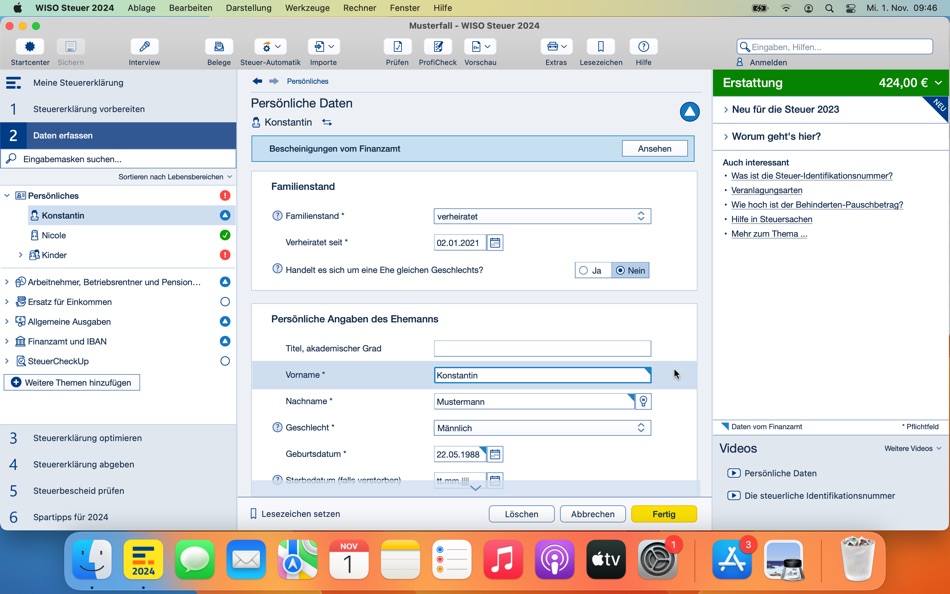Open the Darstellung menu
Image resolution: width=950 pixels, height=594 pixels.
click(248, 8)
